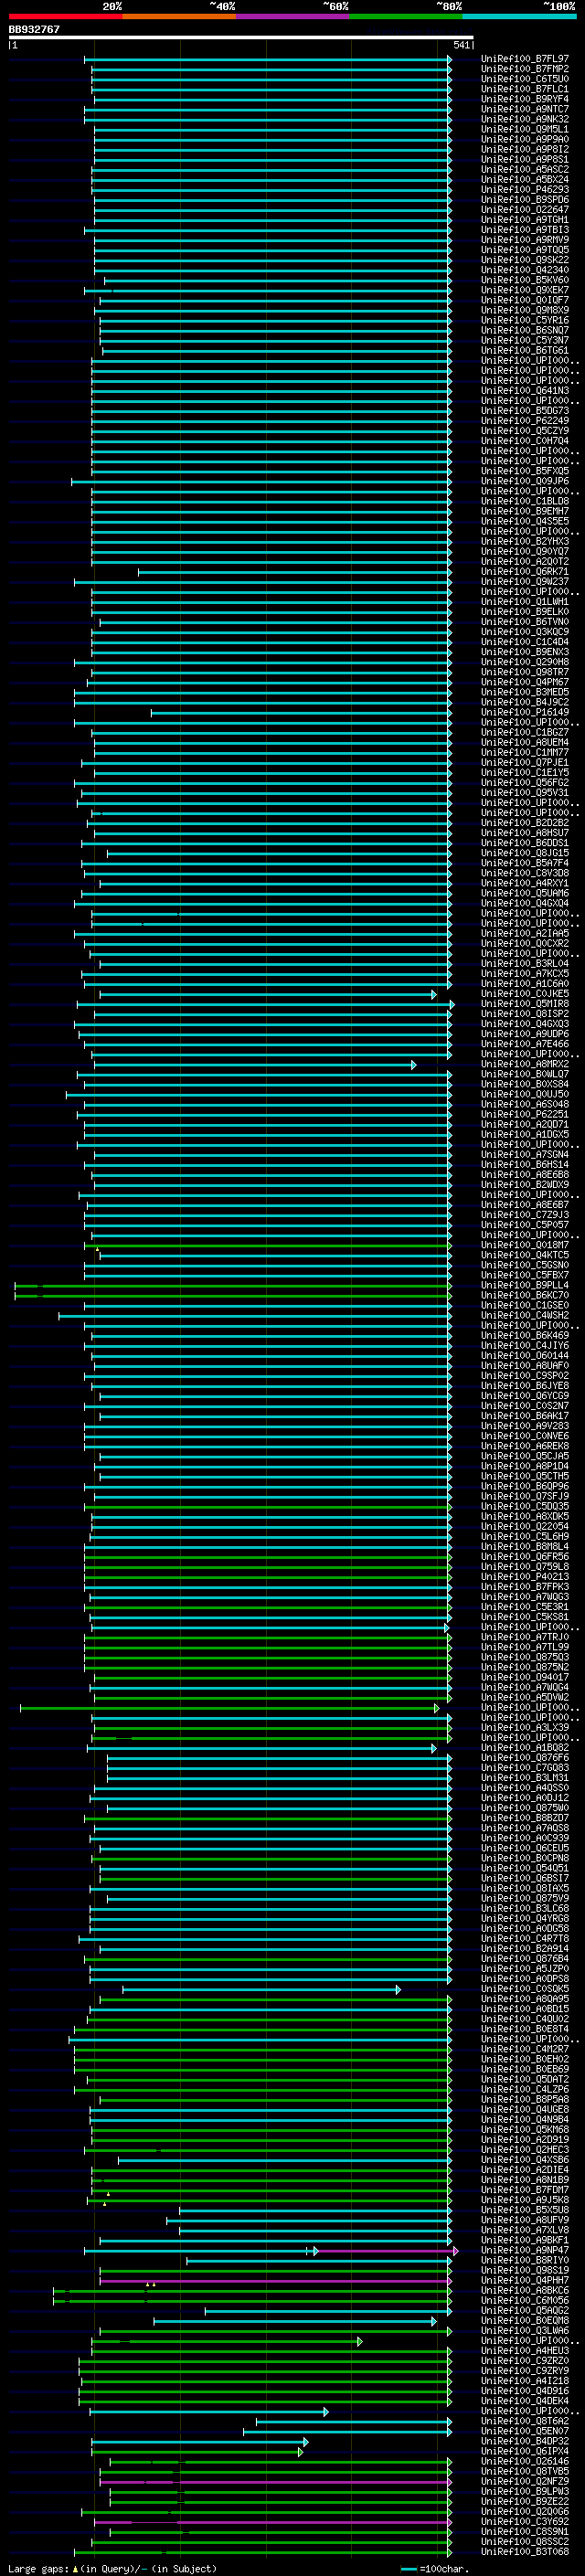Click the UniRef100_B9RYF4 label
585x2576 pixels.
coord(524,99)
